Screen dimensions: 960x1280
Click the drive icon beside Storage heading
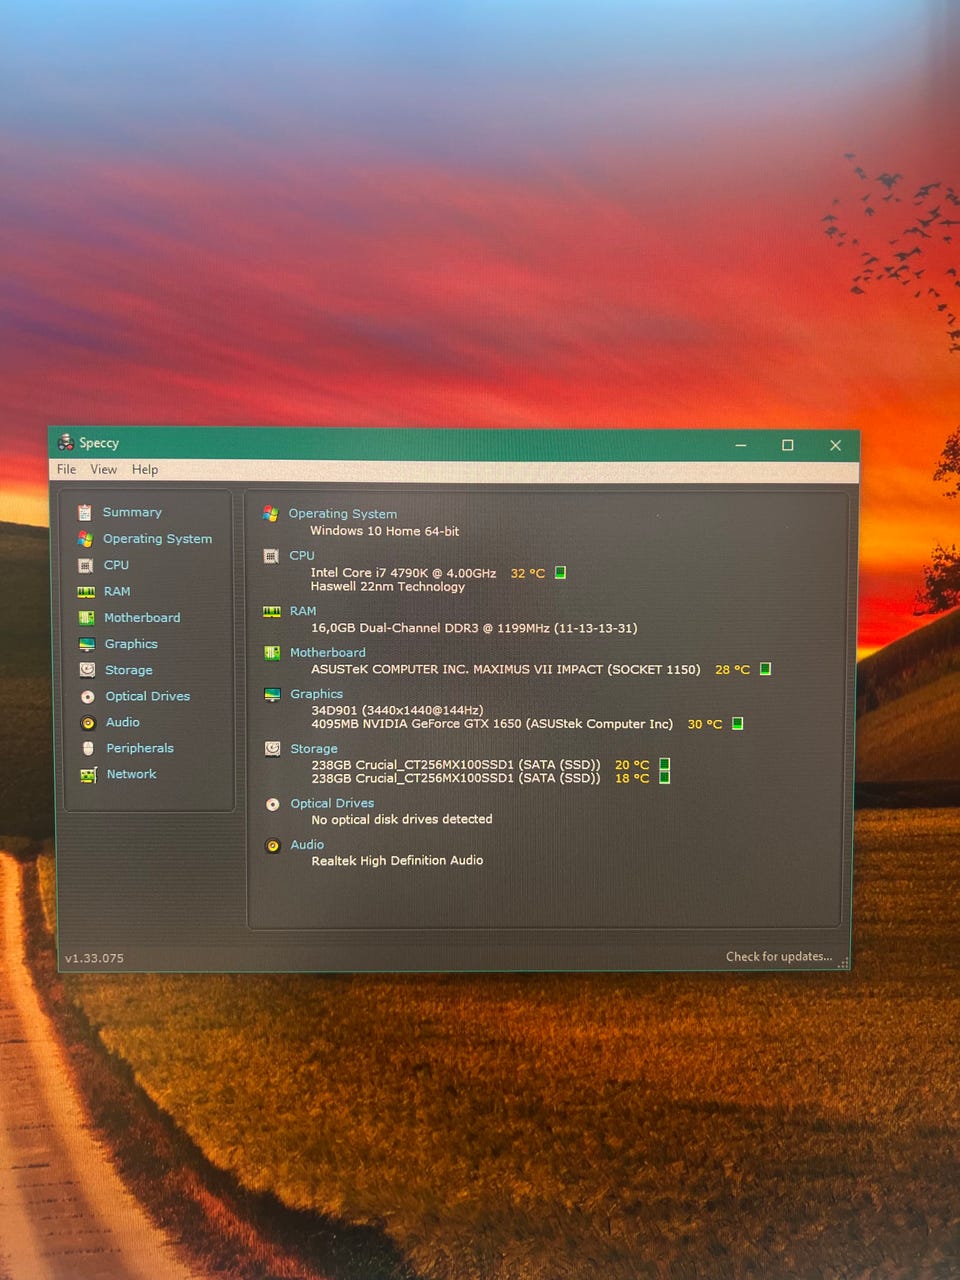(272, 748)
